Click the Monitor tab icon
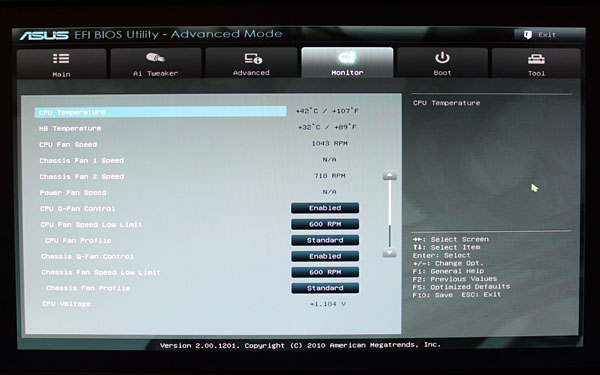Viewport: 600px width, 375px height. 347,58
